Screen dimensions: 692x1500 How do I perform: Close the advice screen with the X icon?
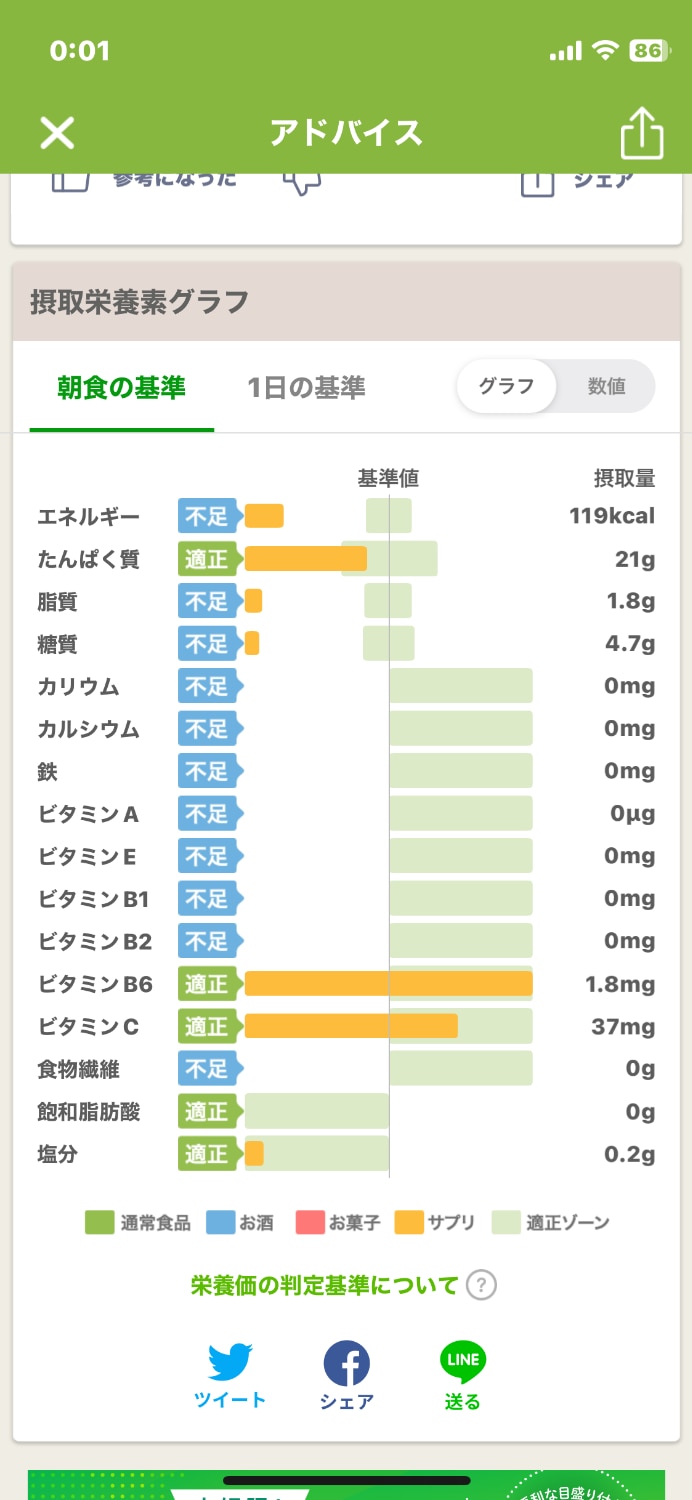(56, 133)
